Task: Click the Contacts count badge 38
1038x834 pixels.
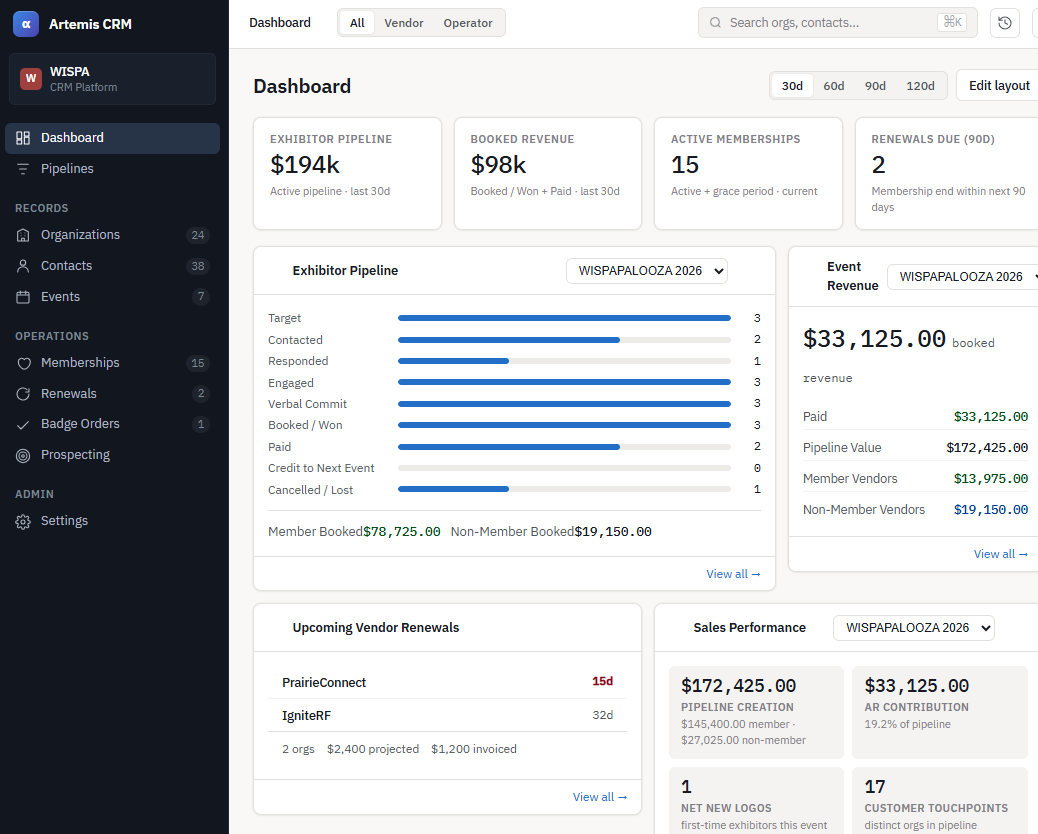Action: [x=197, y=266]
